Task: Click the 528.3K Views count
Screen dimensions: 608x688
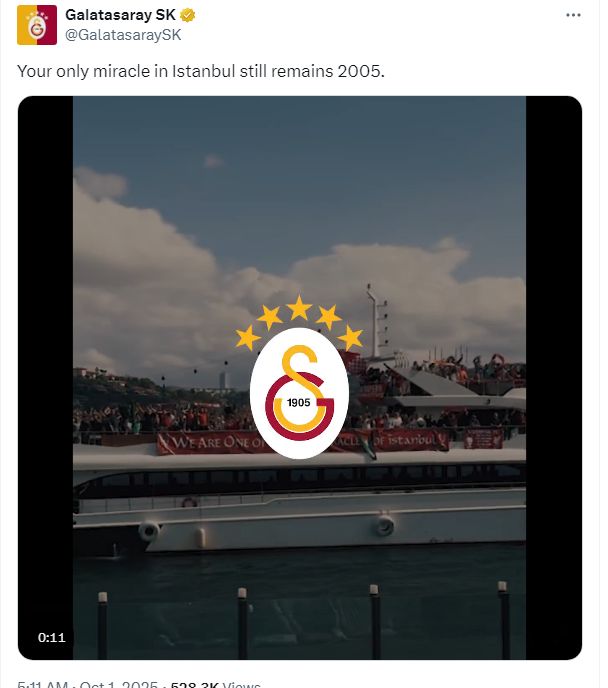Action: [215, 684]
